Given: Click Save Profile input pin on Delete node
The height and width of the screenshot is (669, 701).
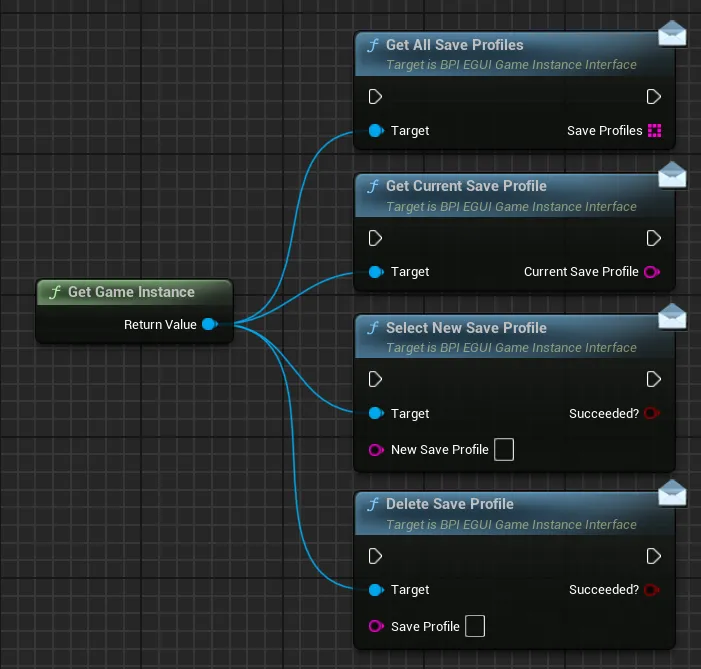Looking at the screenshot, I should pyautogui.click(x=376, y=626).
